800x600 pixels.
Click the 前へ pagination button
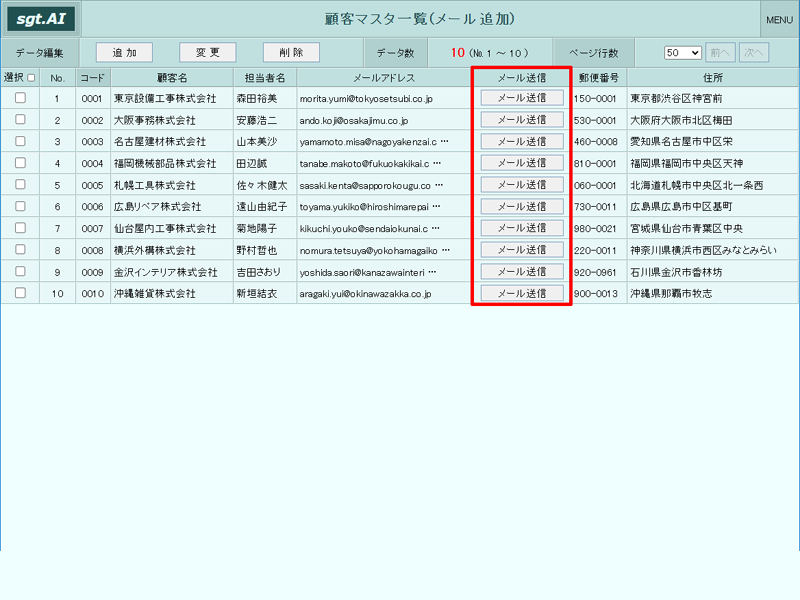[x=720, y=53]
